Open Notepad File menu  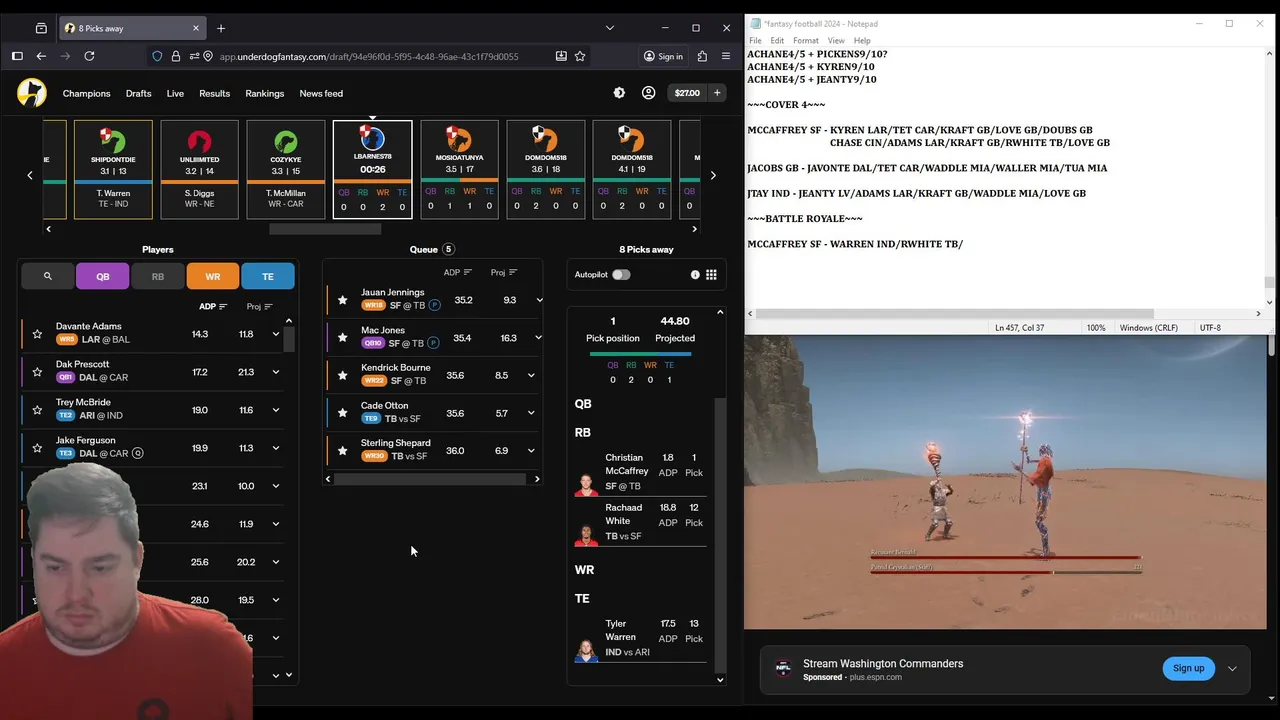pyautogui.click(x=755, y=41)
